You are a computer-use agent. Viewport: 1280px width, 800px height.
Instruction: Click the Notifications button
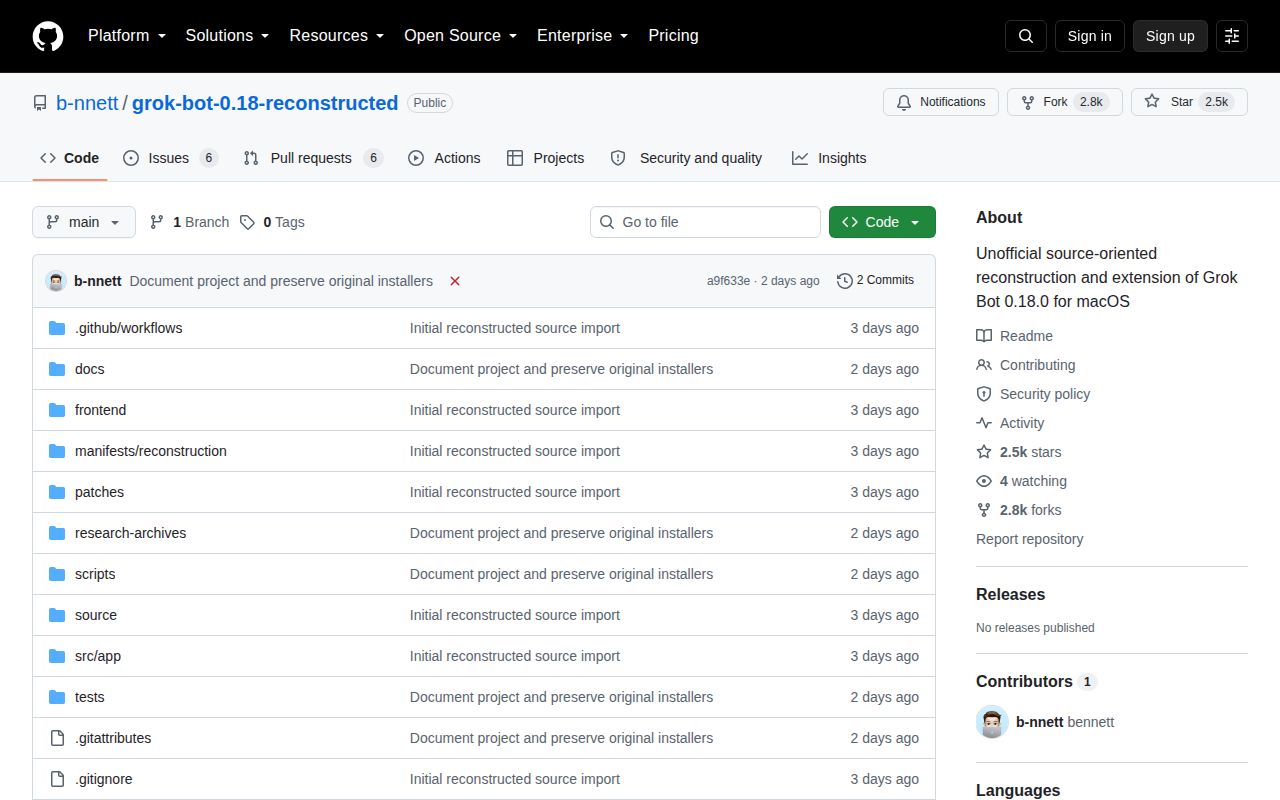point(941,102)
